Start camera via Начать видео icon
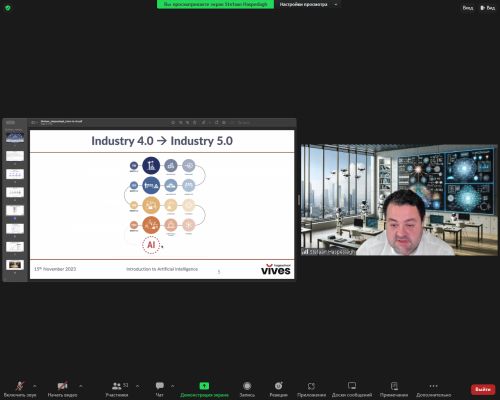Viewport: 500px width, 400px height. pos(62,386)
